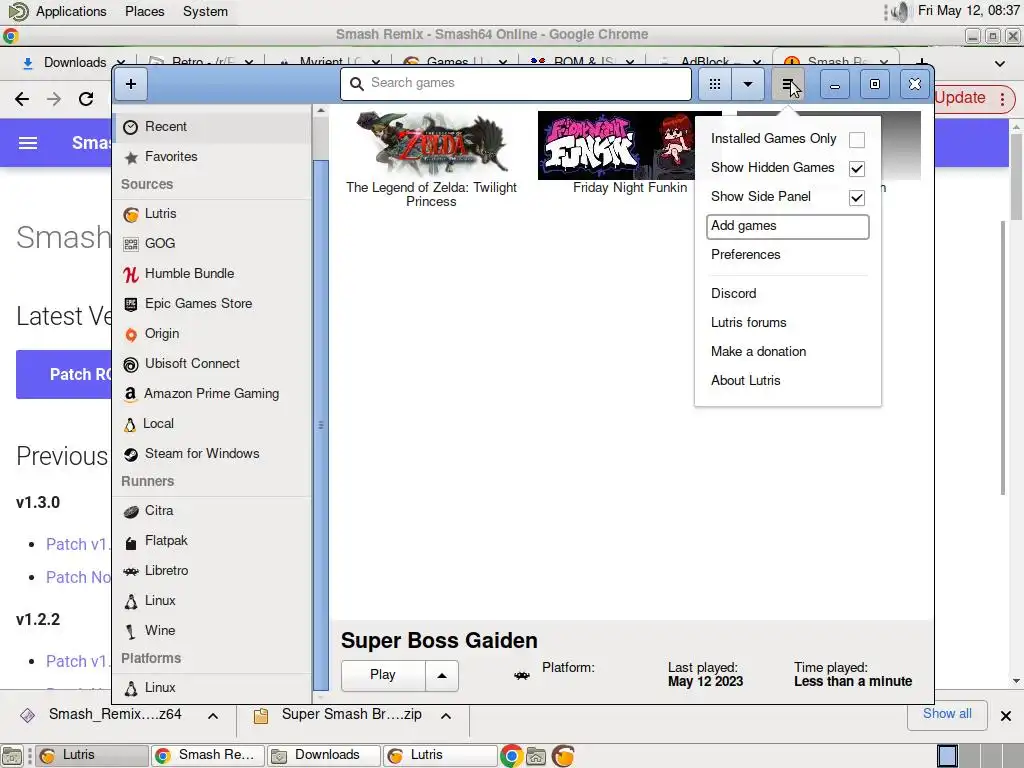Open the Chrome three-dot menu

(1002, 99)
